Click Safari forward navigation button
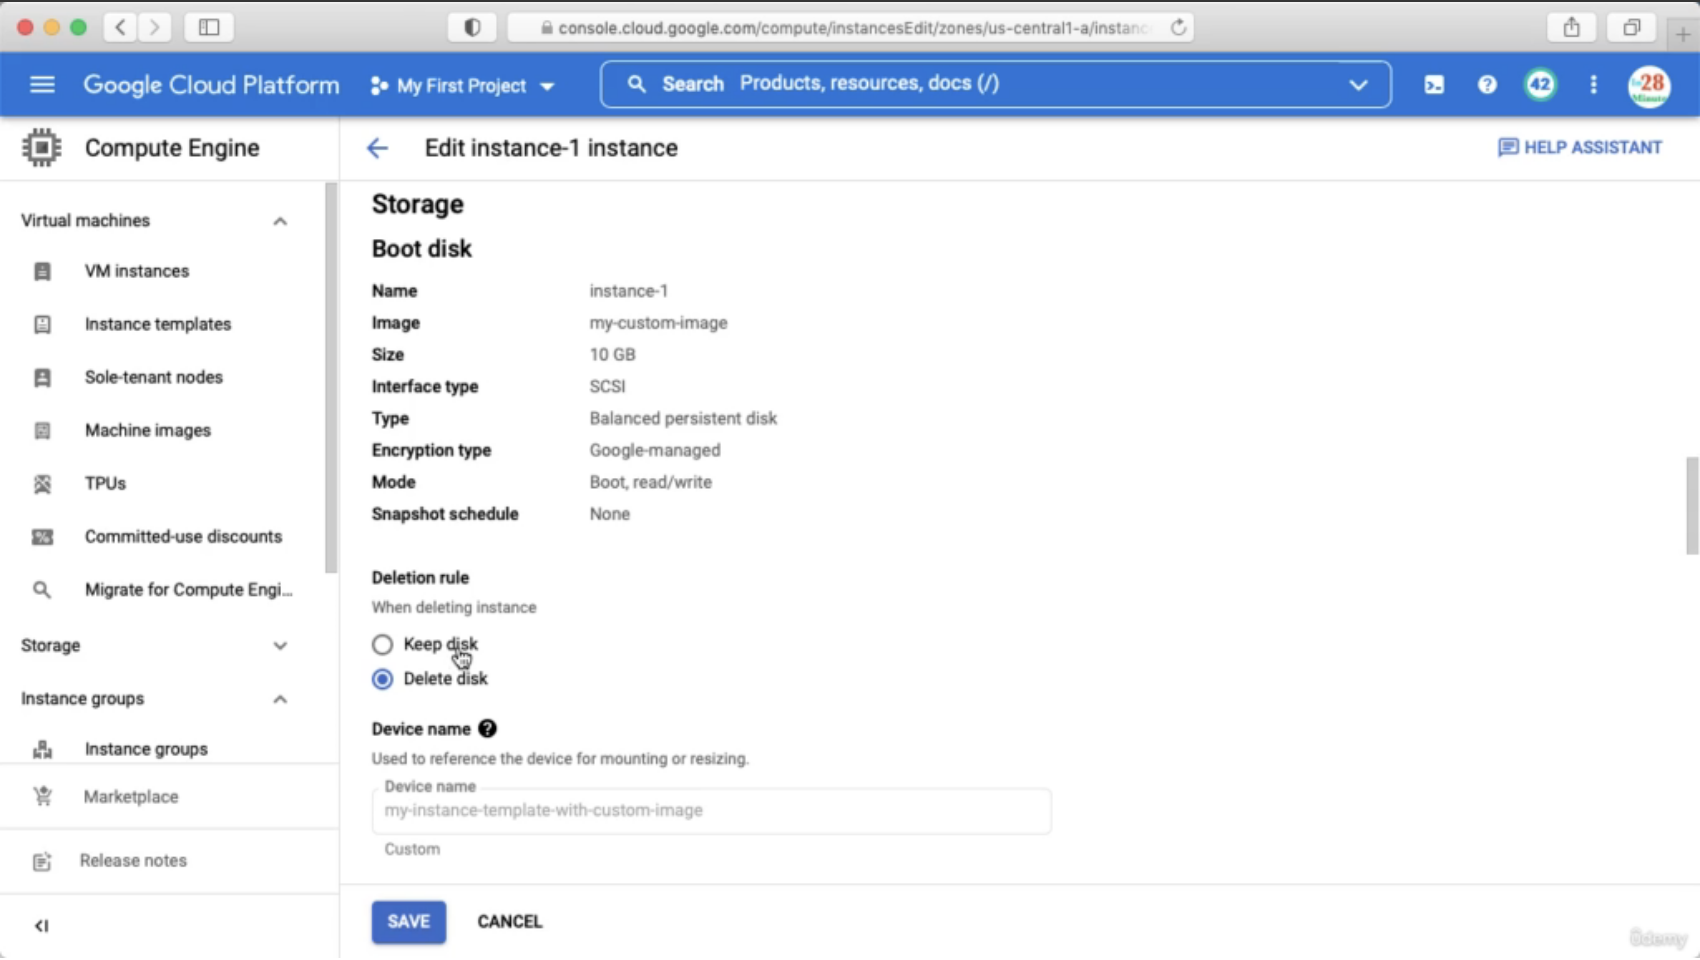The width and height of the screenshot is (1700, 960). 154,27
